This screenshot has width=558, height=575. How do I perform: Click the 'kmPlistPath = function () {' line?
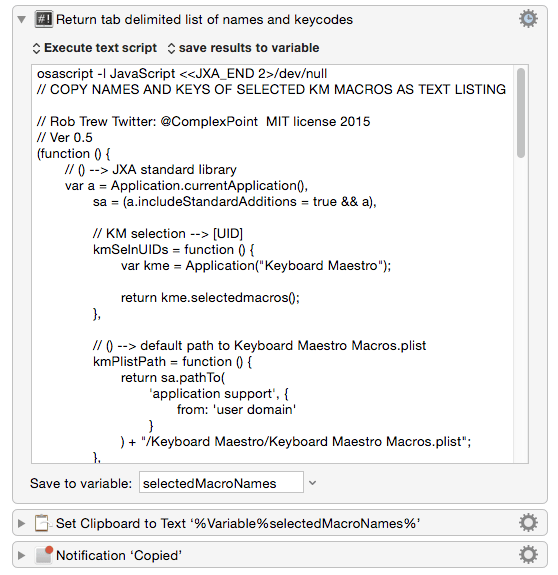coord(172,362)
